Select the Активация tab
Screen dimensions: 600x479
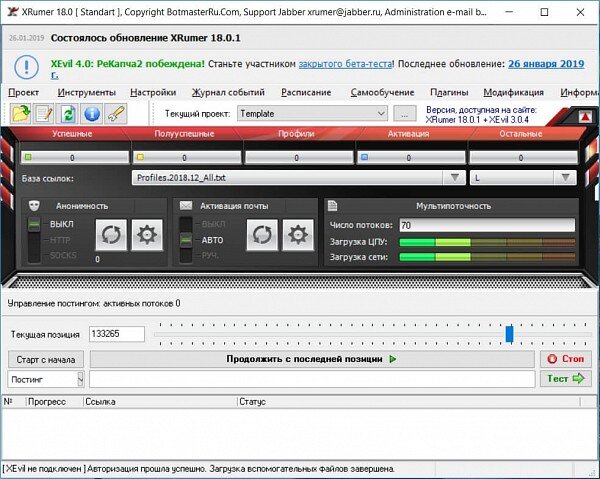pos(408,134)
